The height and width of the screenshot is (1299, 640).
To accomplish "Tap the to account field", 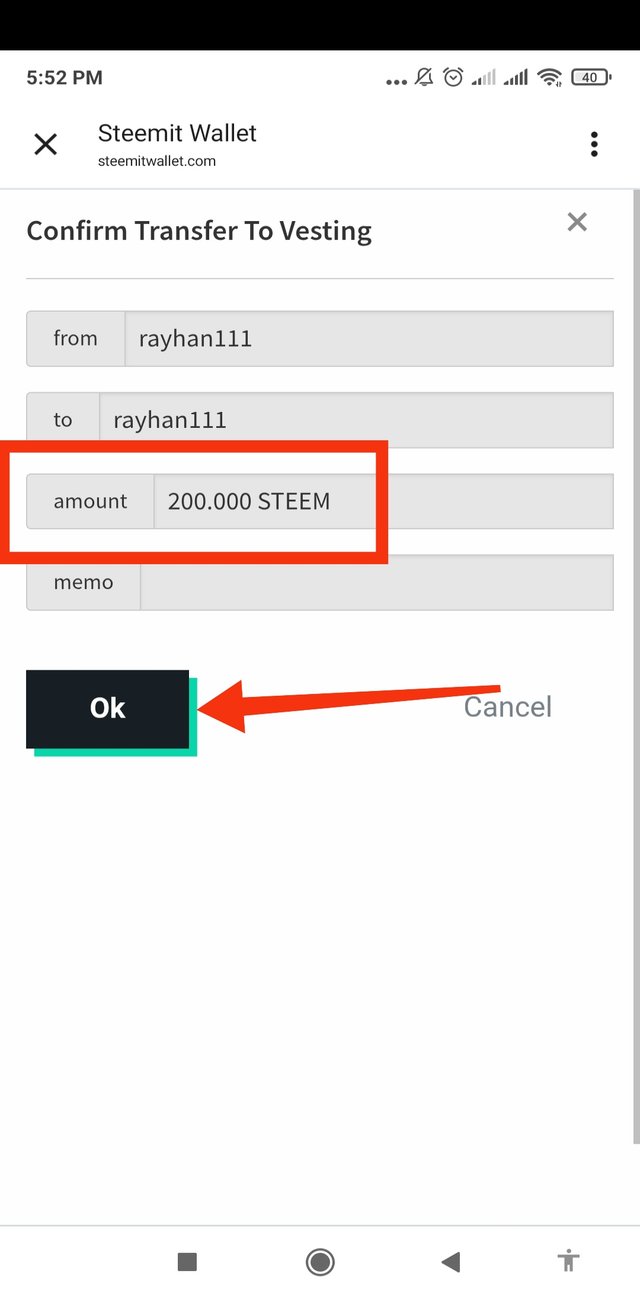I will tap(355, 420).
